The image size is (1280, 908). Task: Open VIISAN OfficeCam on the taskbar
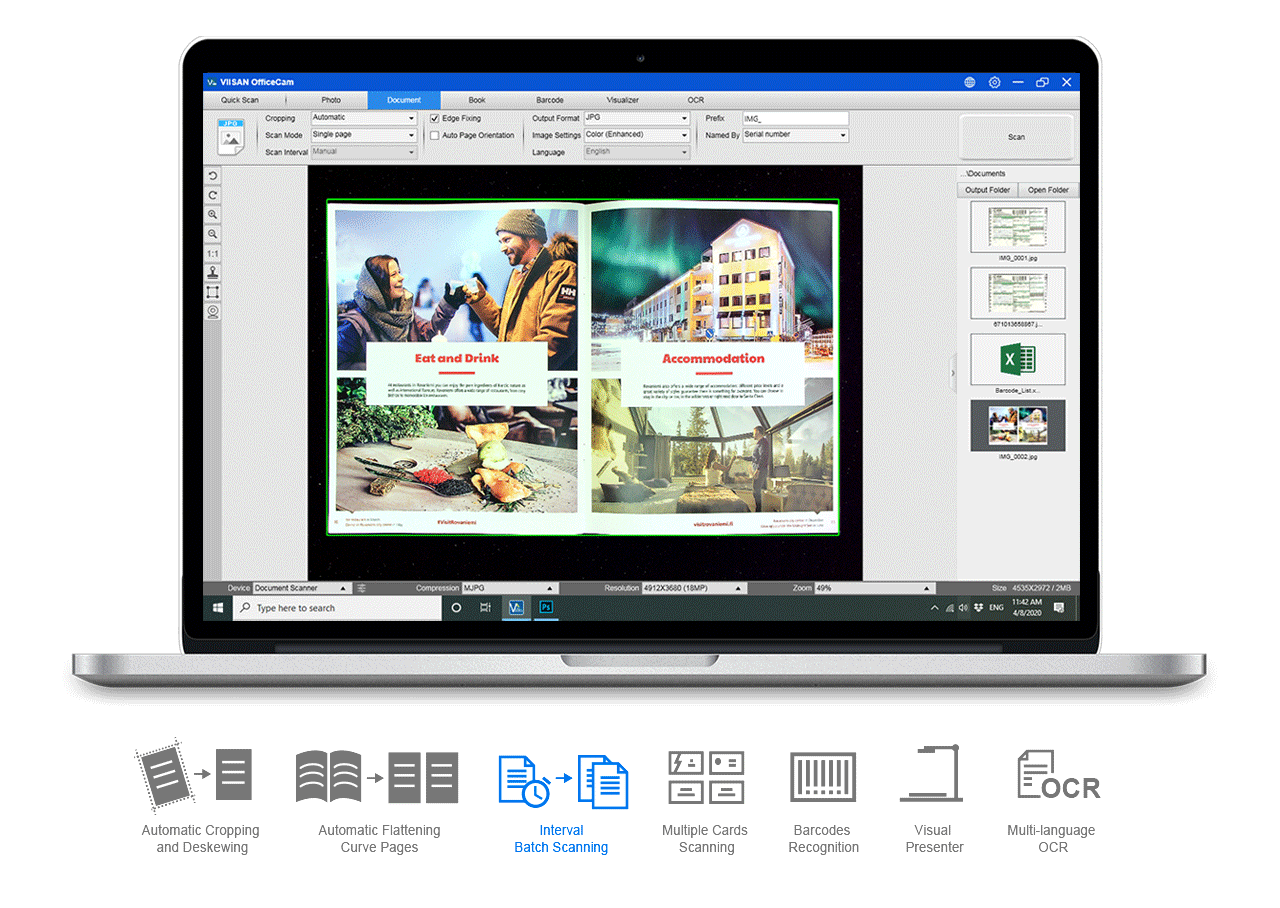[516, 608]
